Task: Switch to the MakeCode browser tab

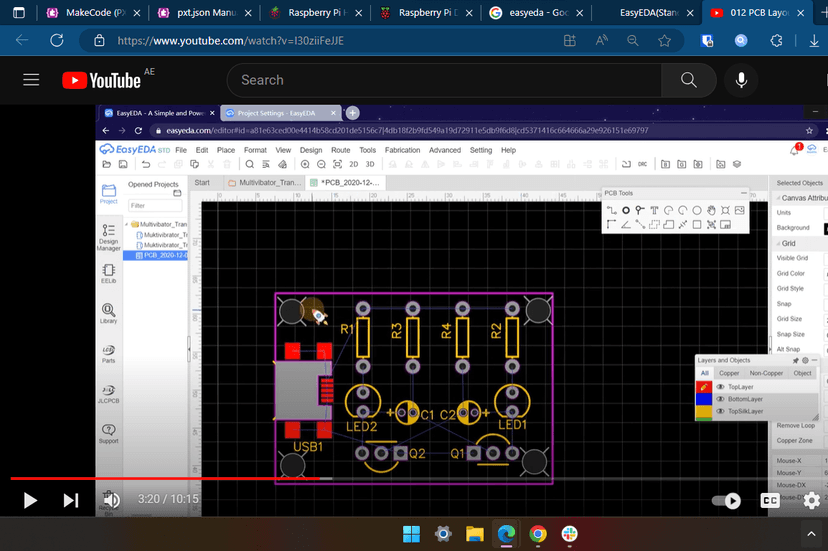Action: click(89, 14)
